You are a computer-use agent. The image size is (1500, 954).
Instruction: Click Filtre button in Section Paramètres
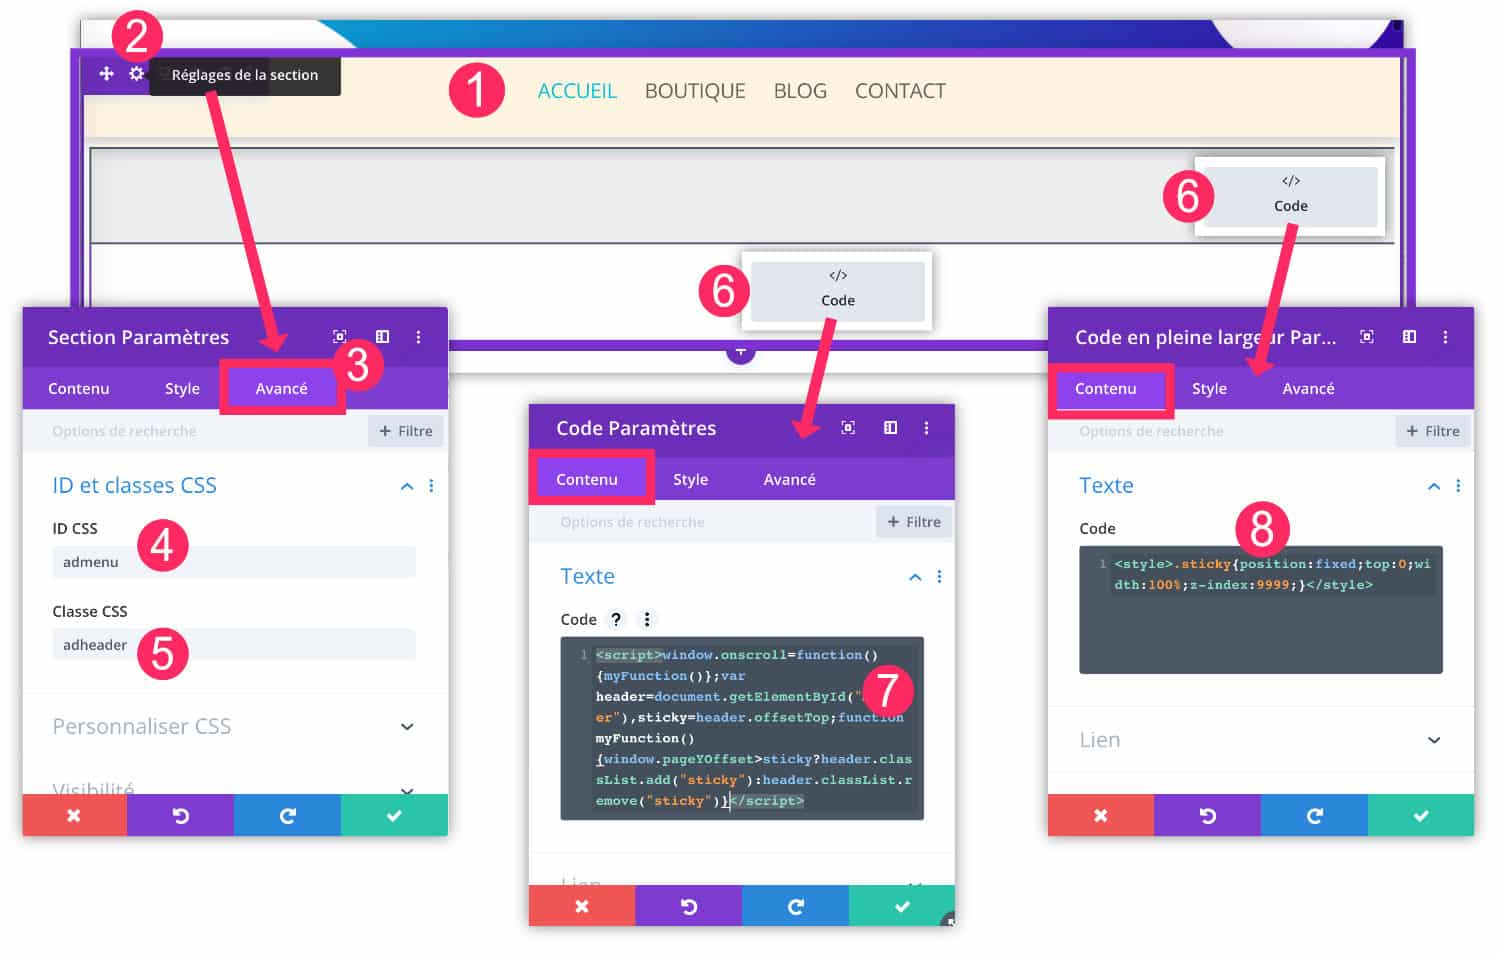[x=406, y=431]
